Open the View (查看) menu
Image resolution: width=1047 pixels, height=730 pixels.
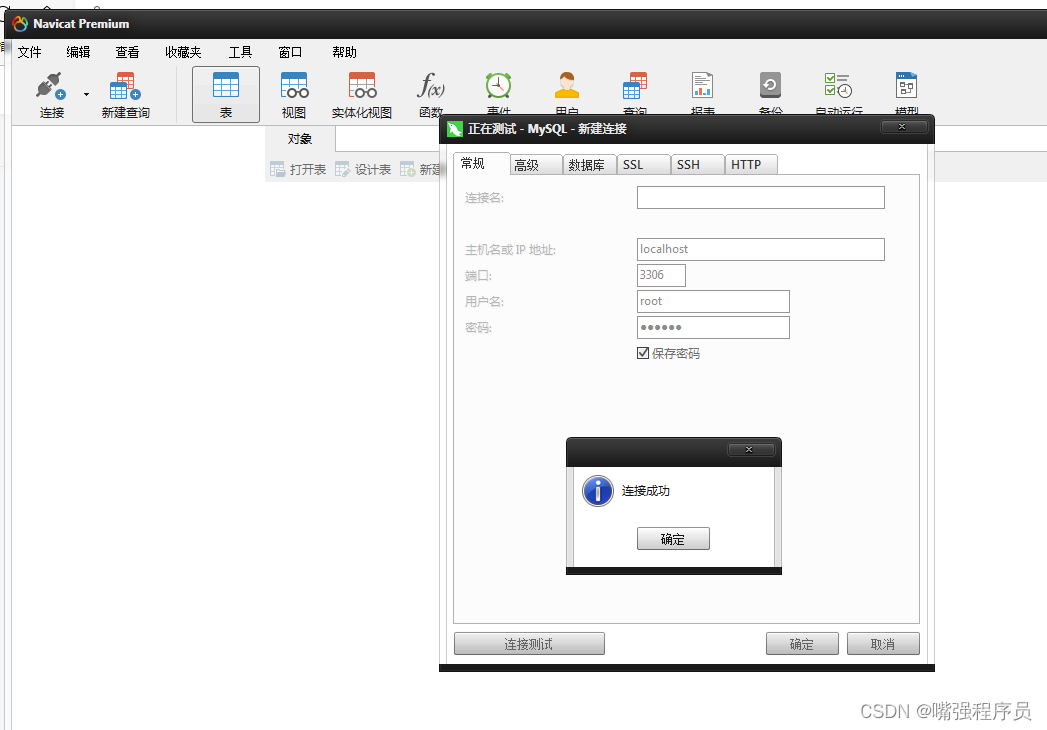127,52
